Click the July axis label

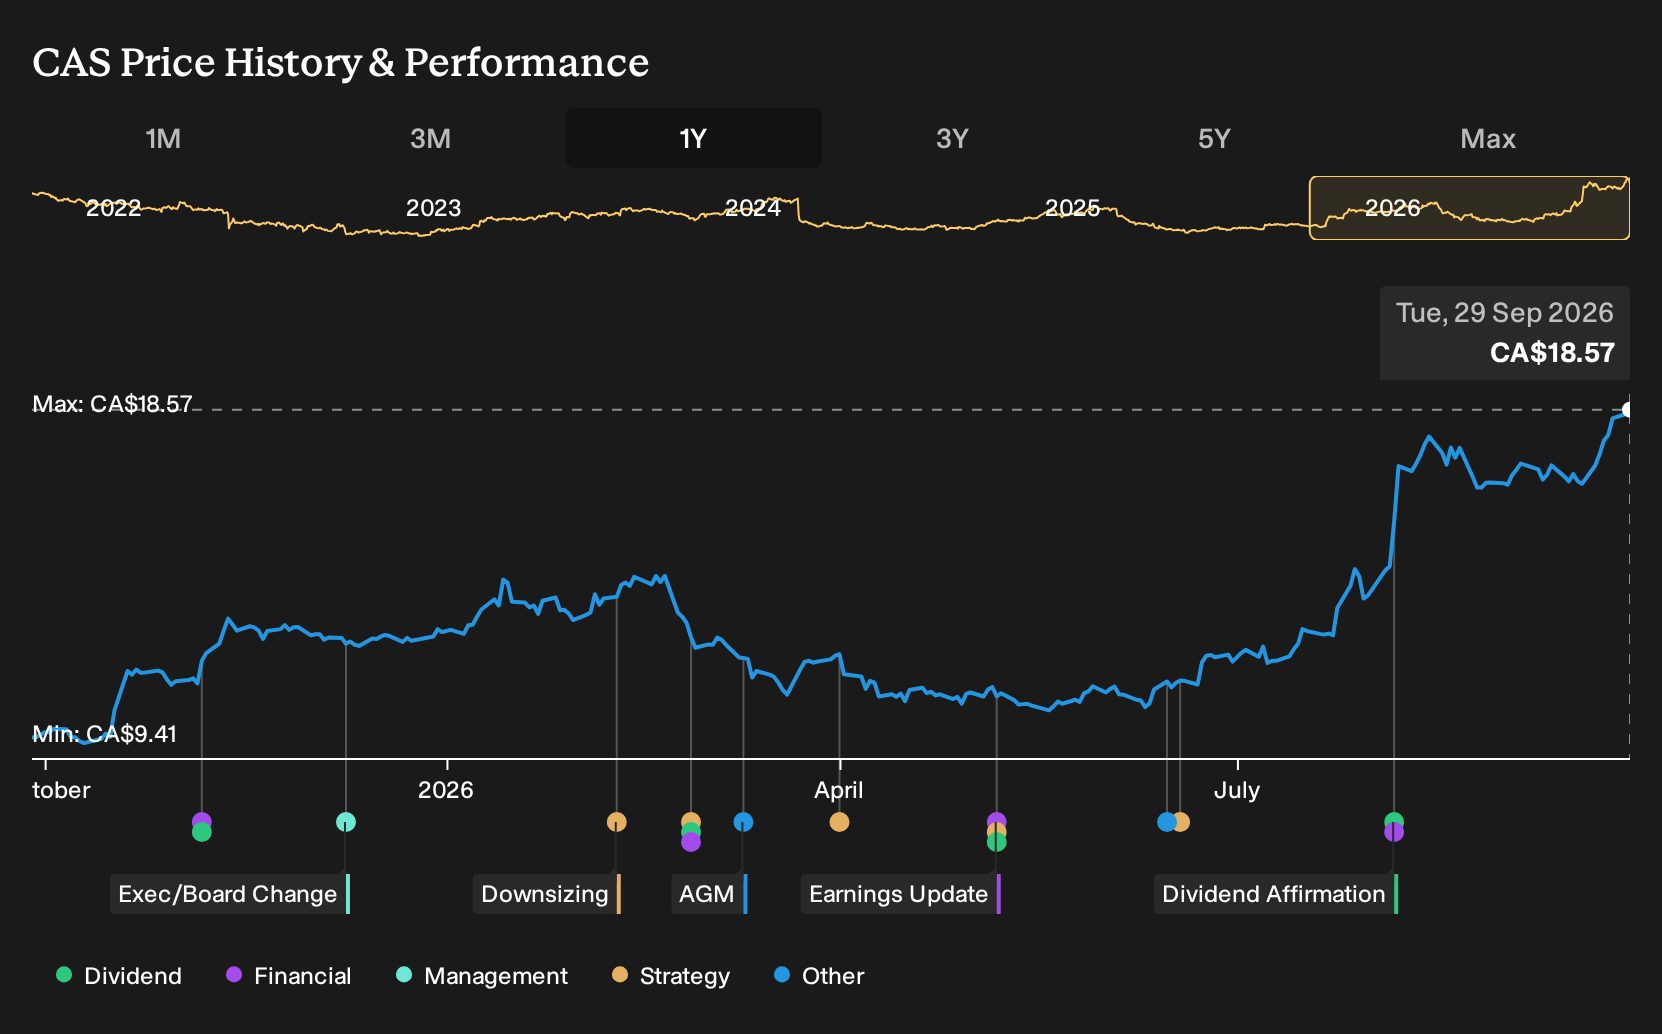click(1236, 790)
